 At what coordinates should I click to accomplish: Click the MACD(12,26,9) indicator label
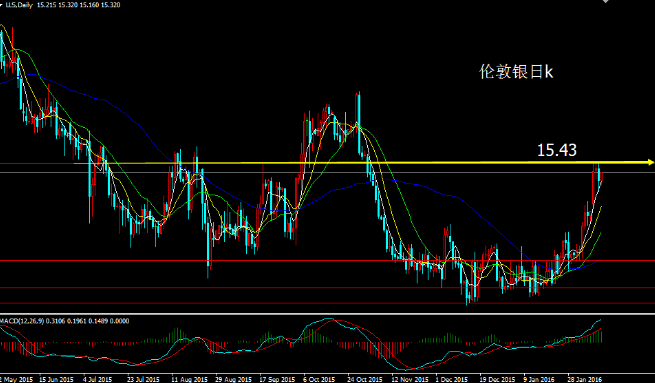tap(22, 321)
